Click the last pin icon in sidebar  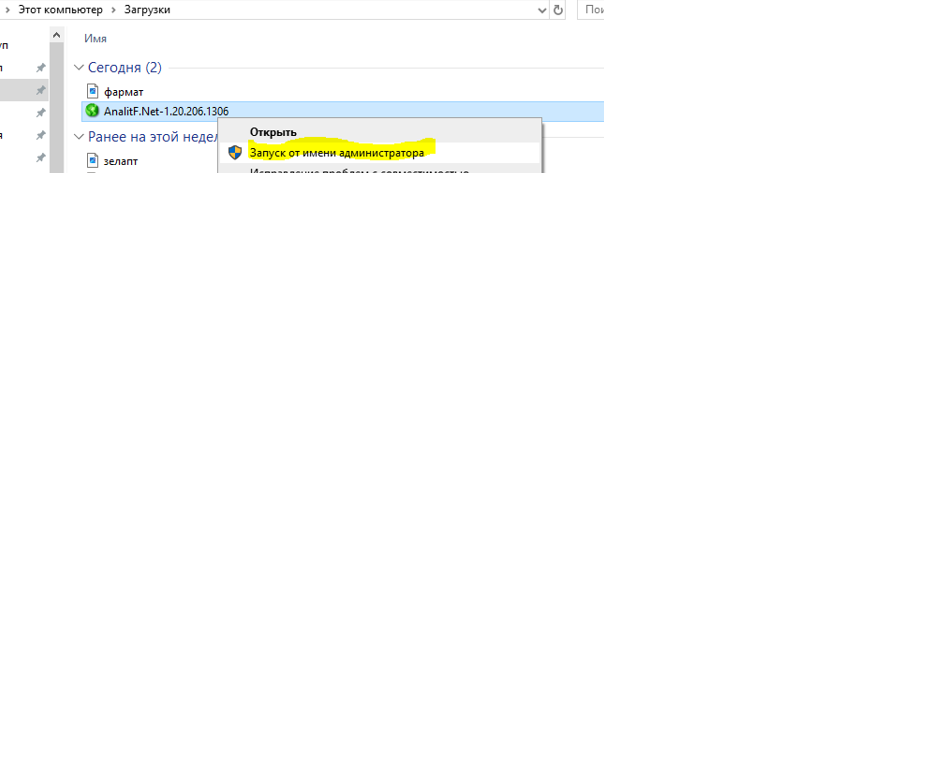click(x=41, y=158)
